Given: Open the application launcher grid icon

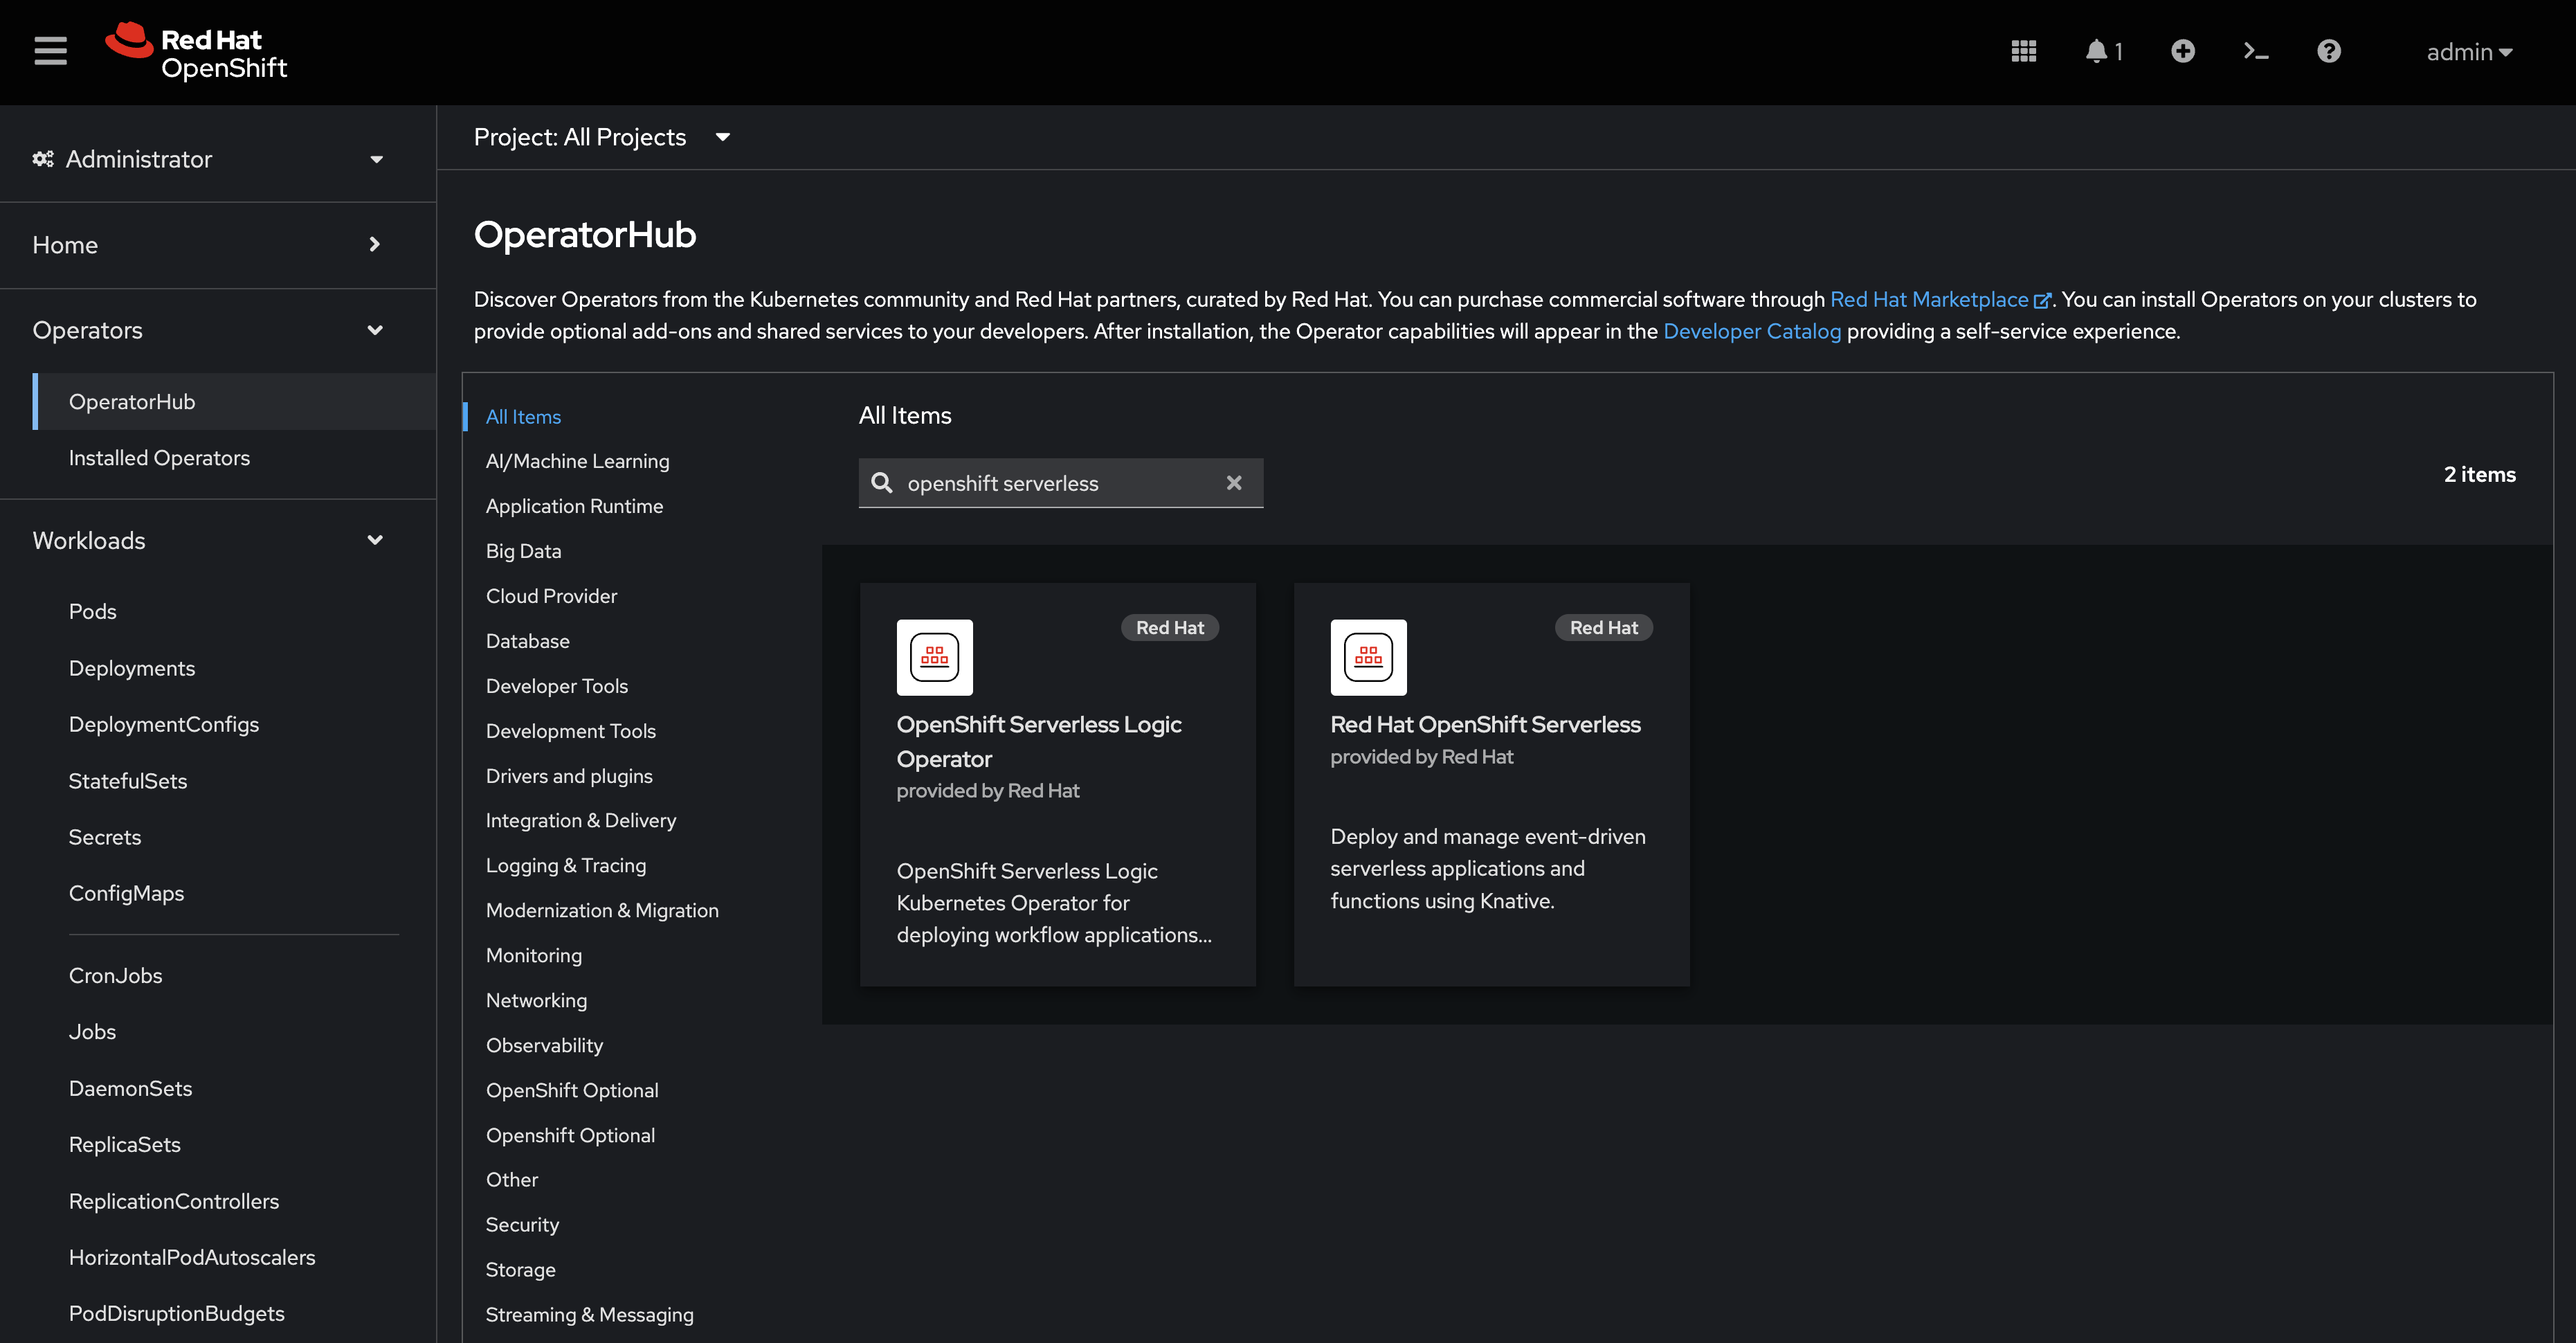Looking at the screenshot, I should [2023, 51].
